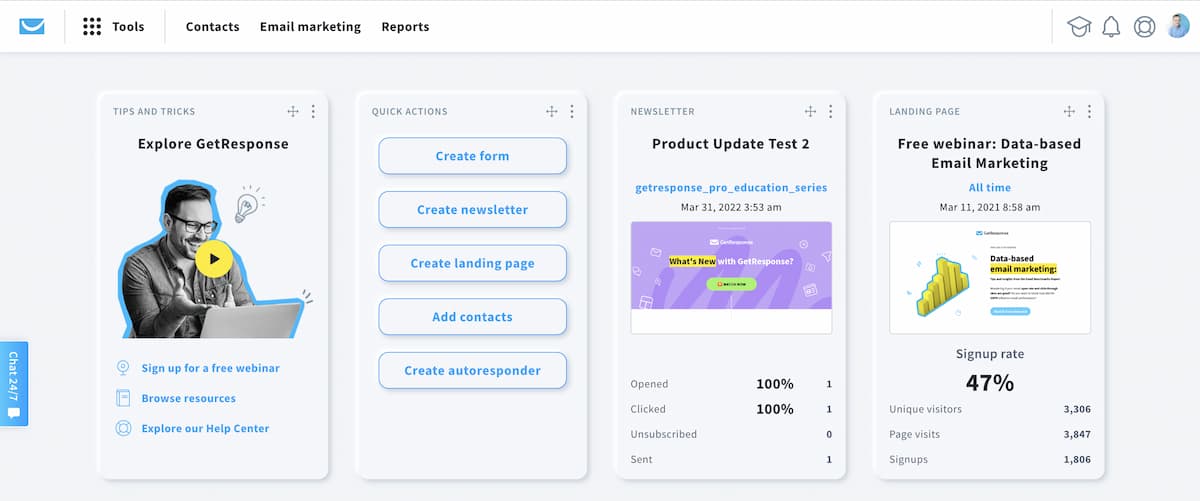
Task: Open three-dot menu on Newsletter card
Action: click(x=830, y=112)
